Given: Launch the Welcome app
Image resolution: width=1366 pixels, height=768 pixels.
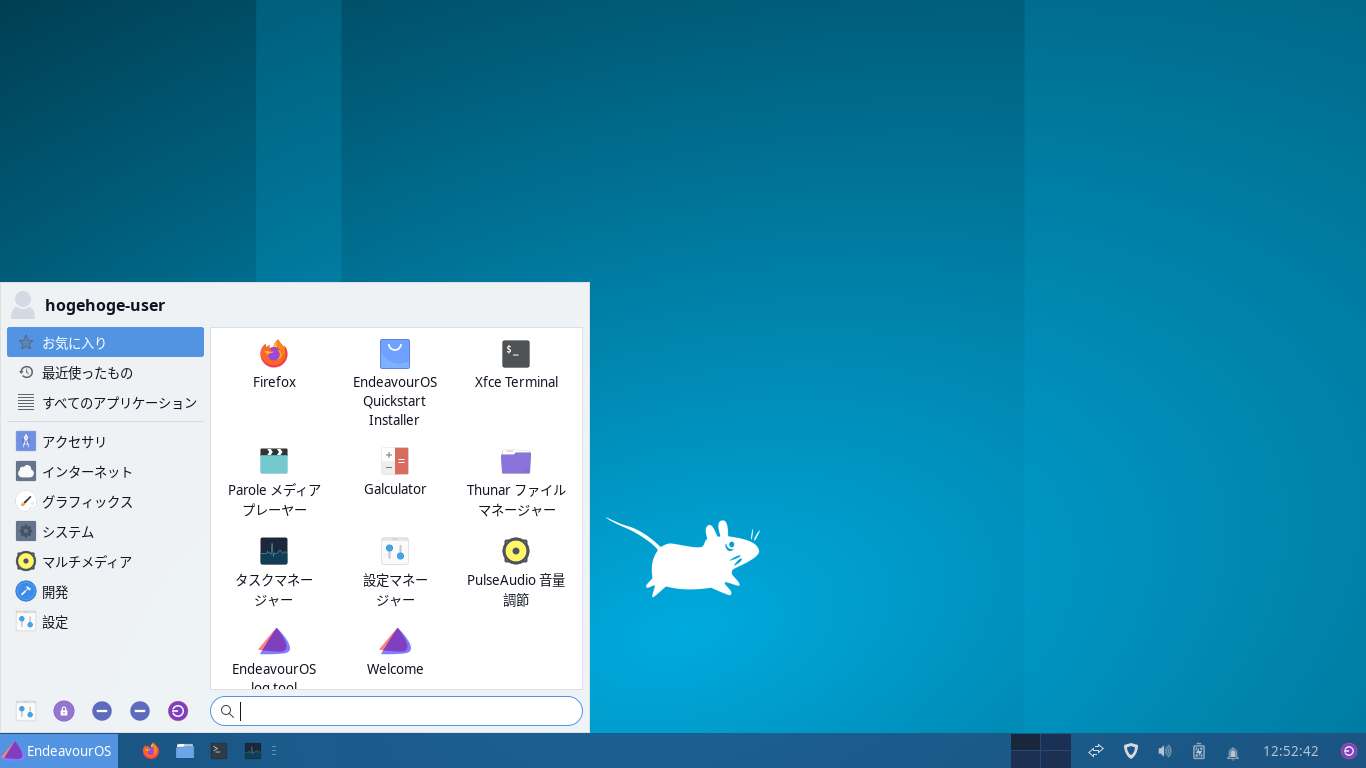Looking at the screenshot, I should (395, 652).
